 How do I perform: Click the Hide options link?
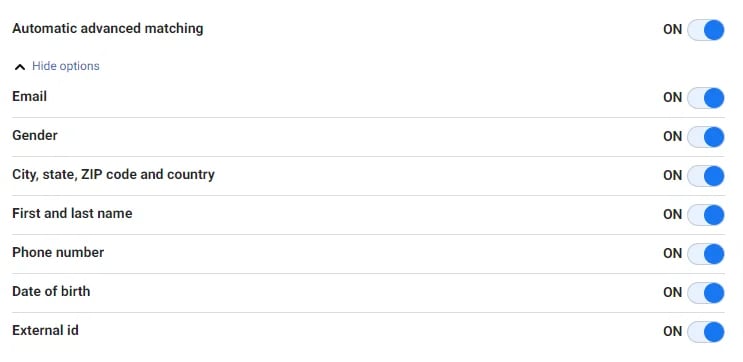[x=65, y=66]
